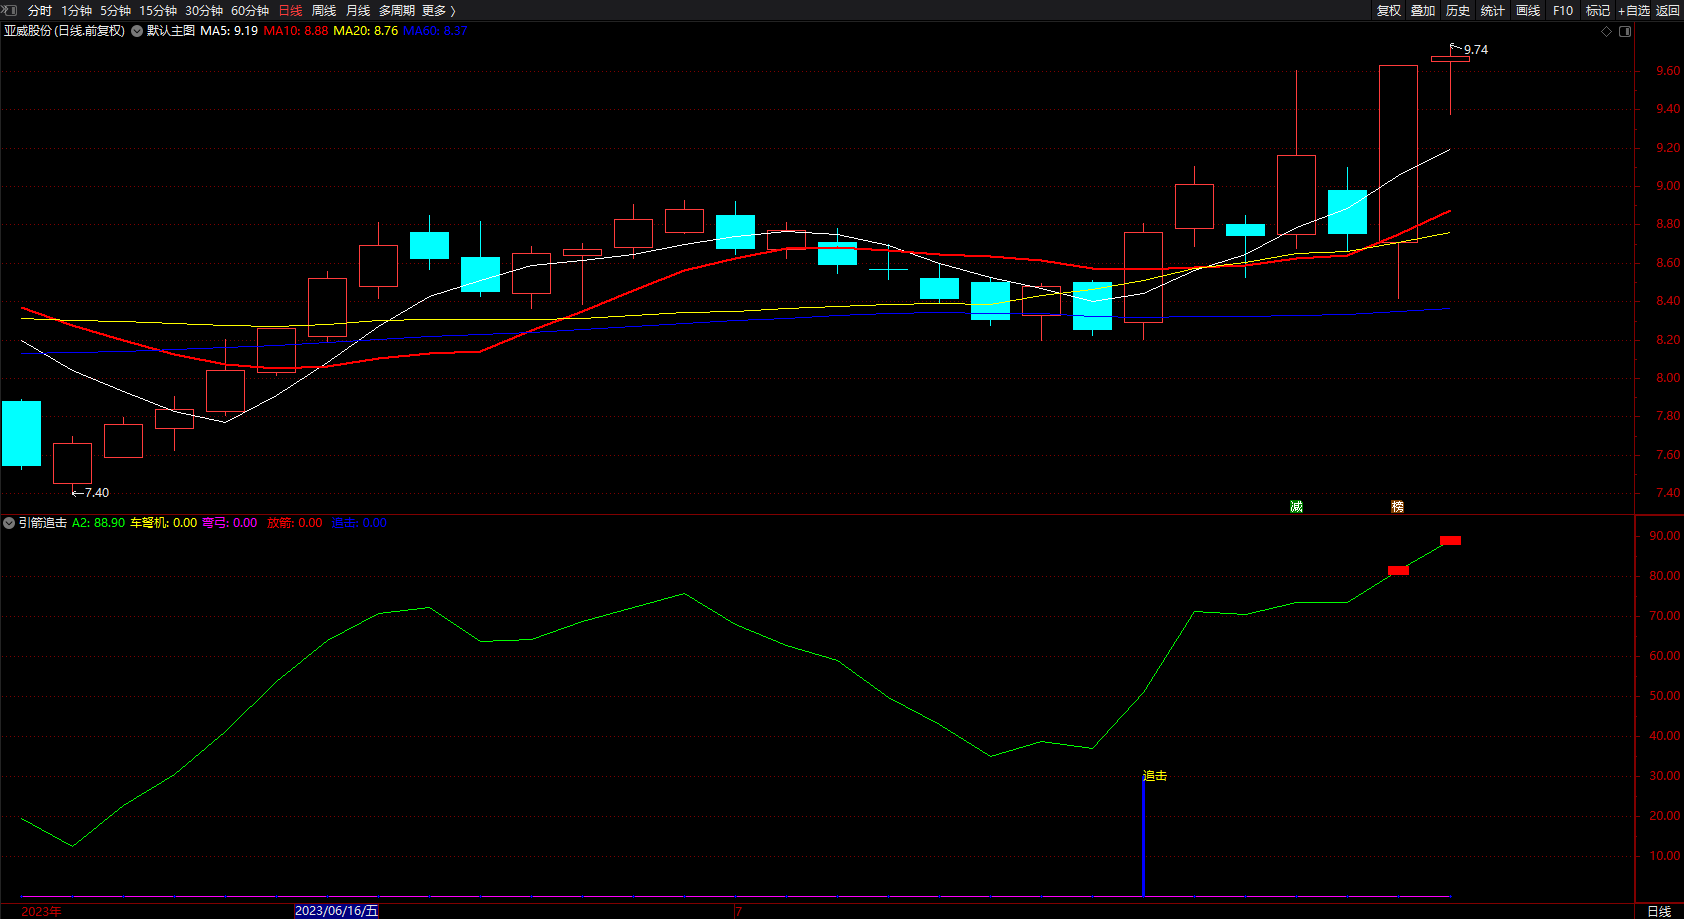
Task: Open the 引箭追击 sub-indicator dropdown arrow
Action: (9, 523)
